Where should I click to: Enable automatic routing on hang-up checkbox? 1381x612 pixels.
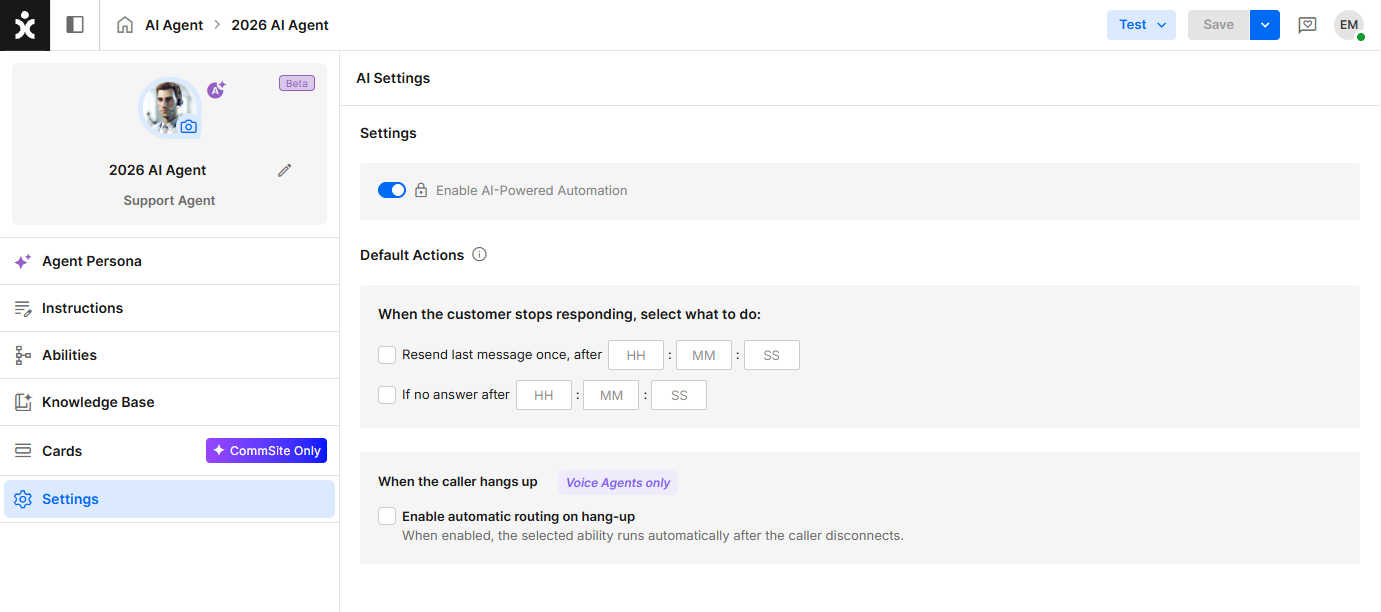(387, 516)
